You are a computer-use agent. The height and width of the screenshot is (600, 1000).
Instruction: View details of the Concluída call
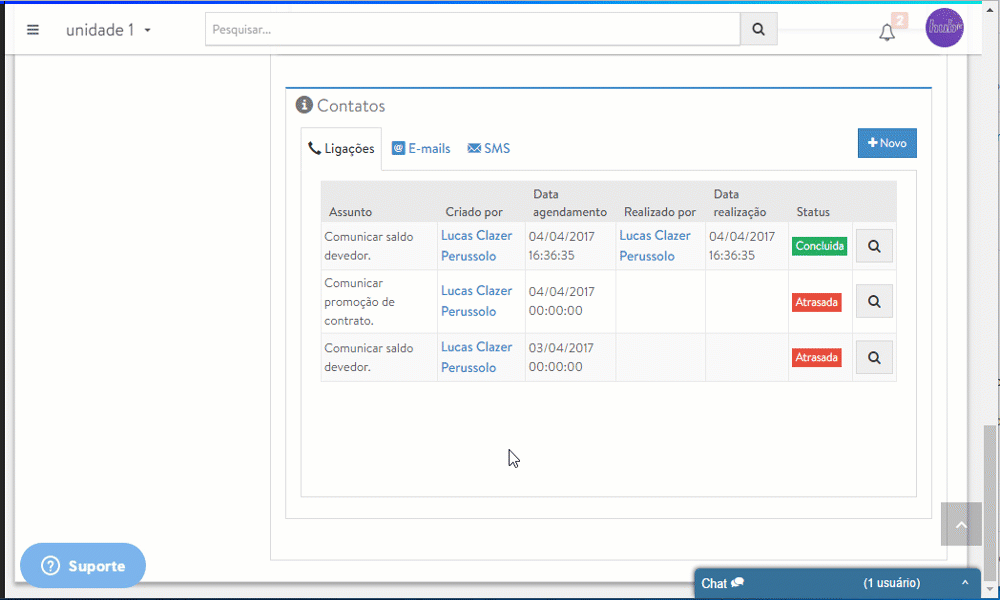click(874, 246)
